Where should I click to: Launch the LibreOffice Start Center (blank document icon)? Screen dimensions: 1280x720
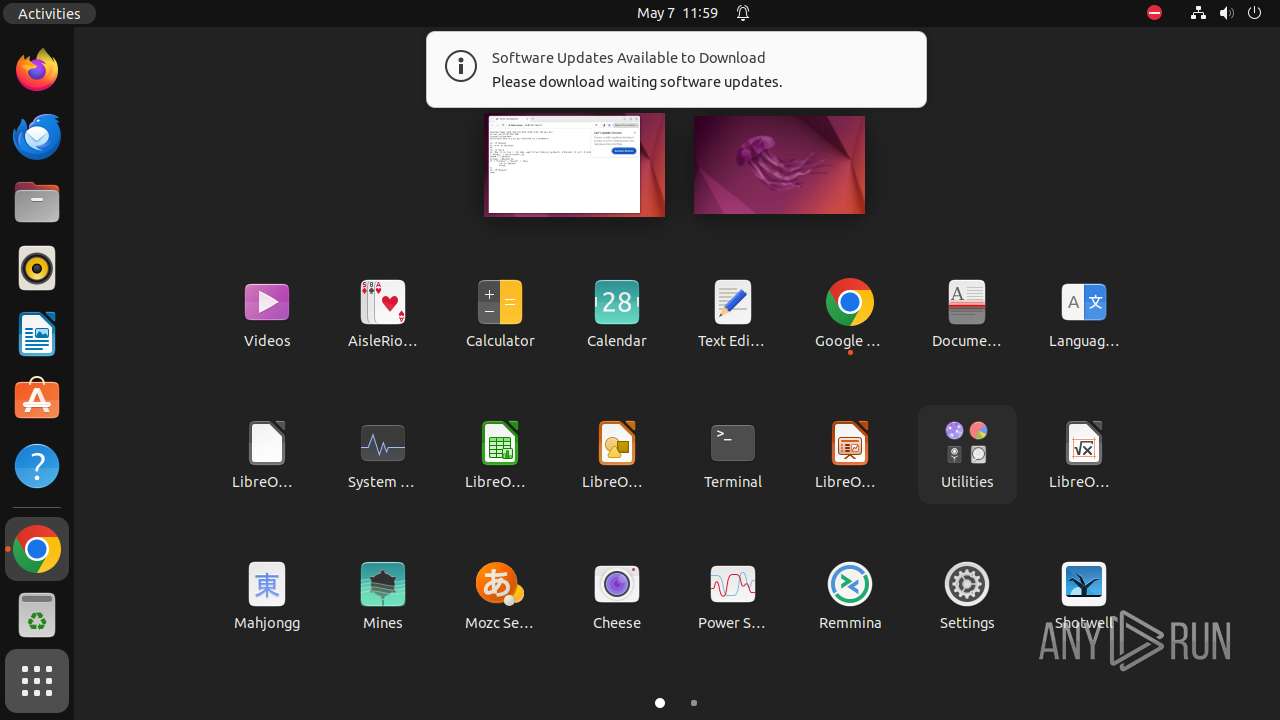(267, 455)
